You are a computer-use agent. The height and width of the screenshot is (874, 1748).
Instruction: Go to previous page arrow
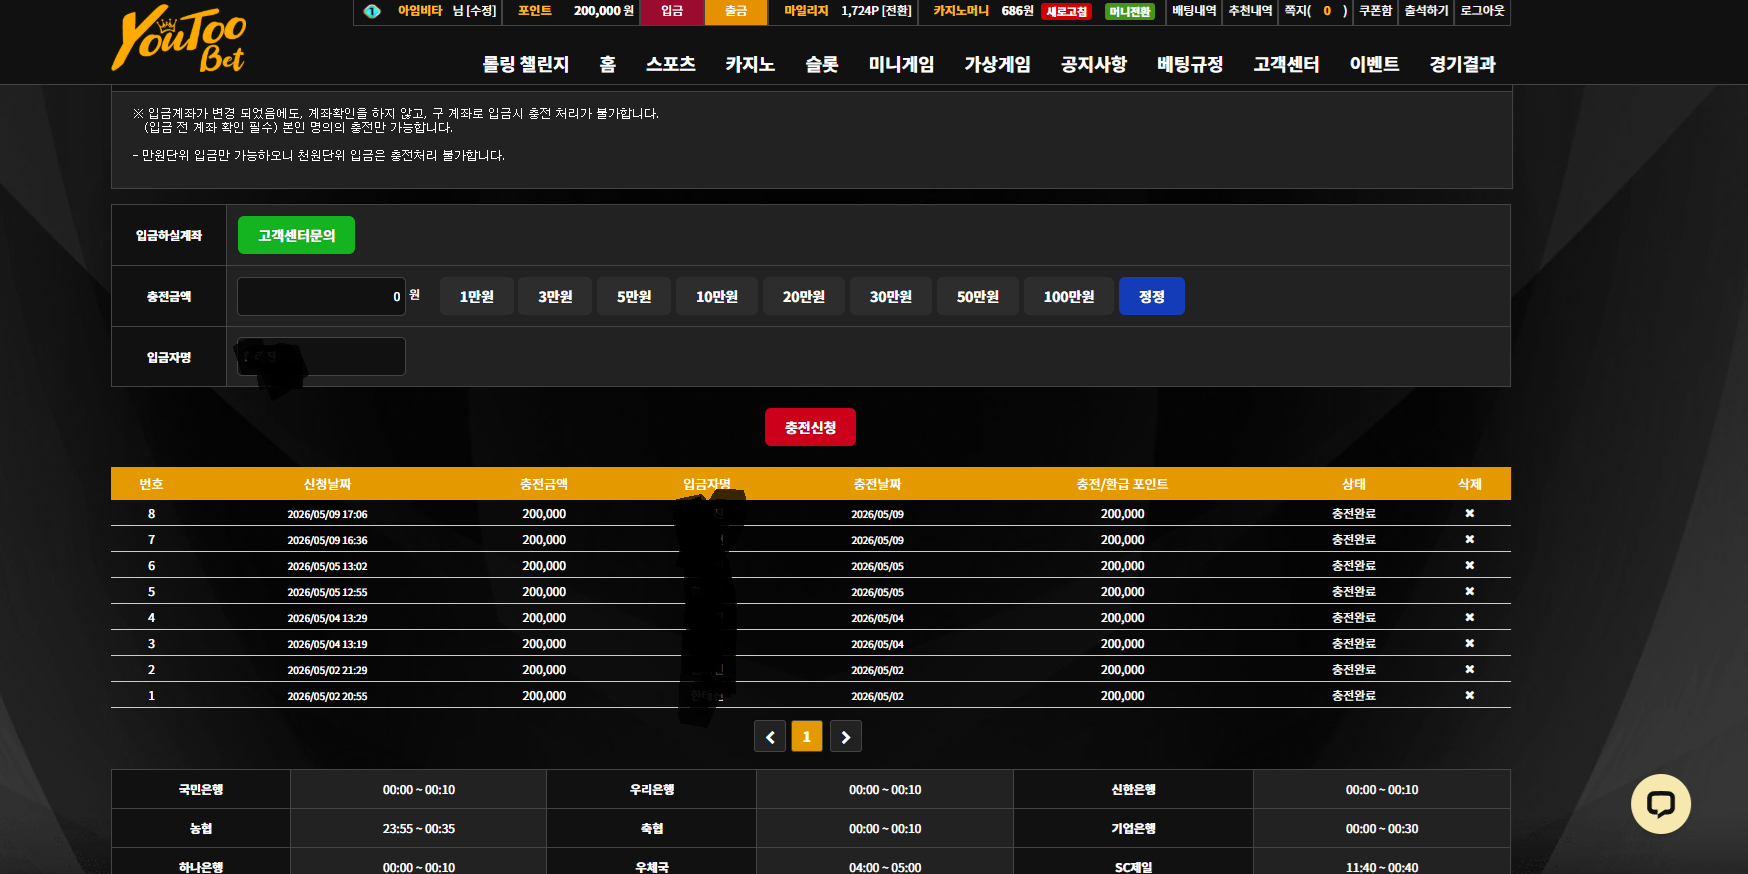[x=769, y=736]
